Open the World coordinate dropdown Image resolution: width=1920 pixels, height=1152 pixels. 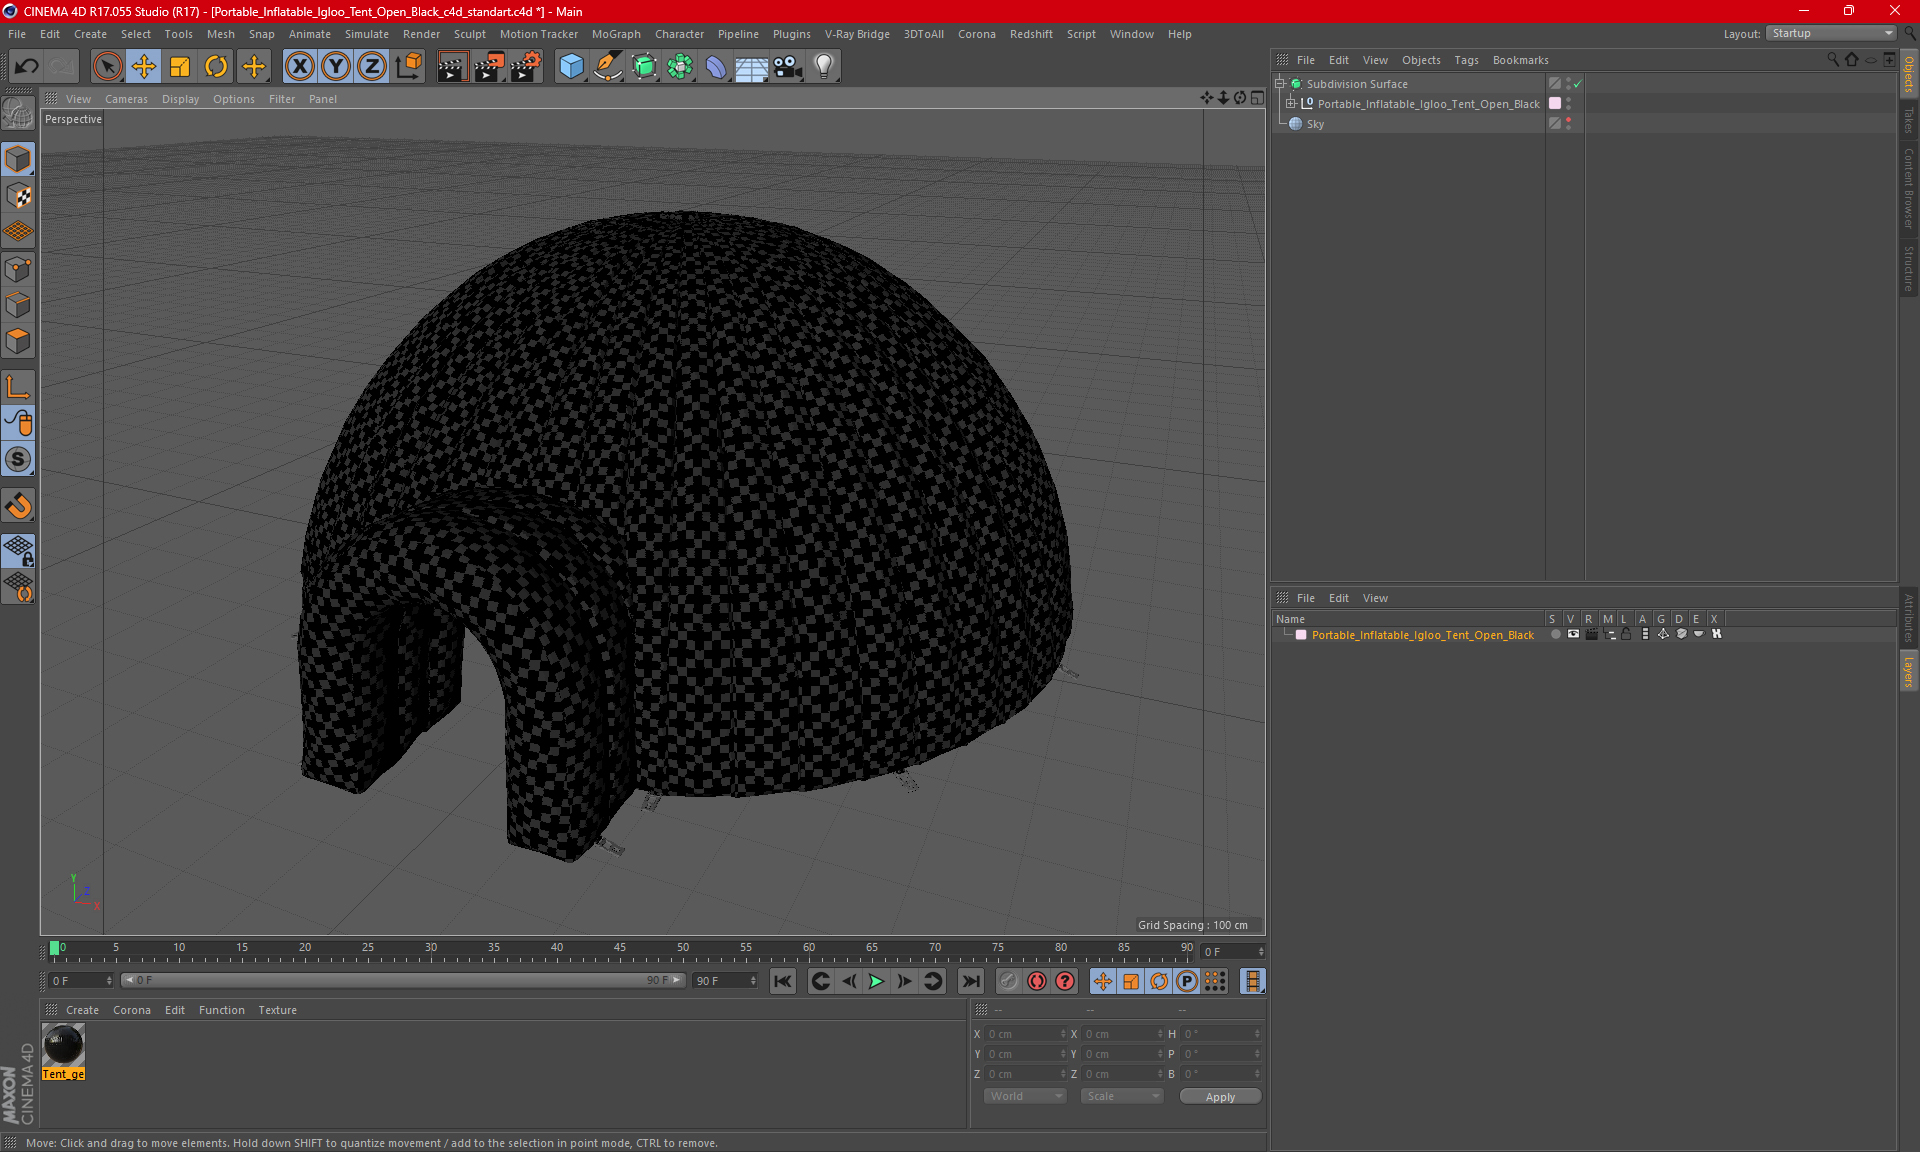1025,1096
